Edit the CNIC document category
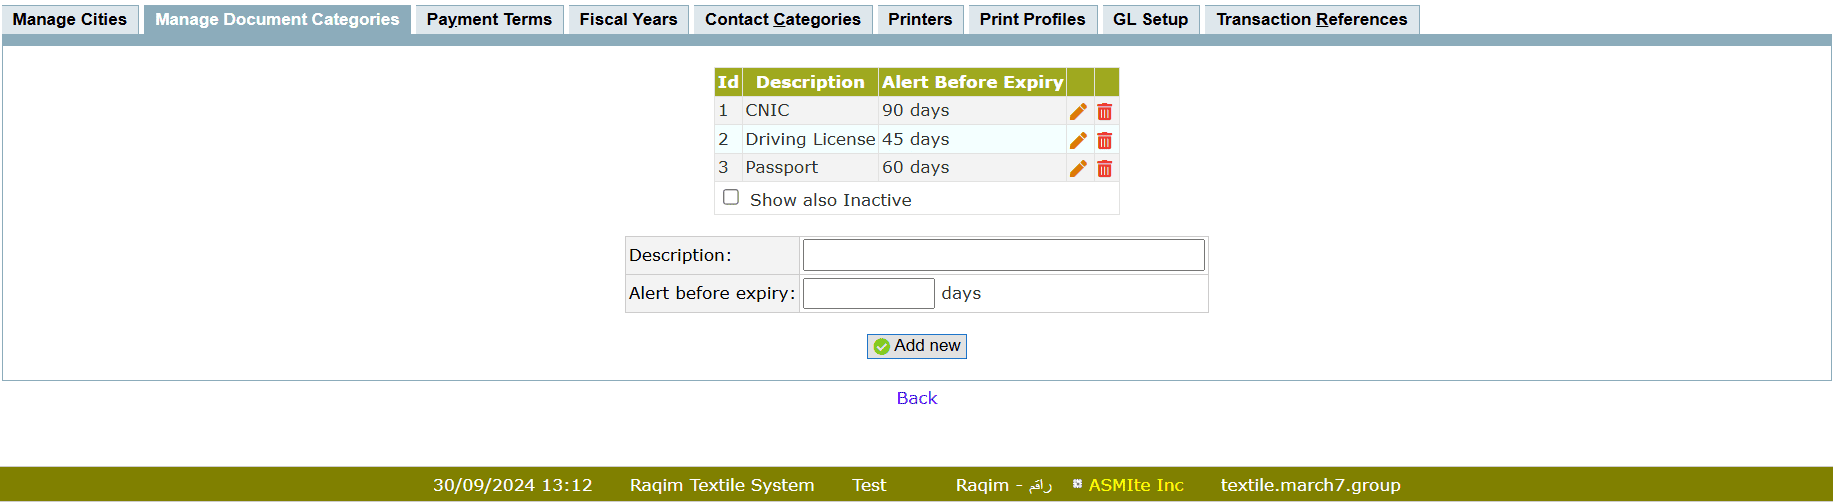 tap(1078, 111)
